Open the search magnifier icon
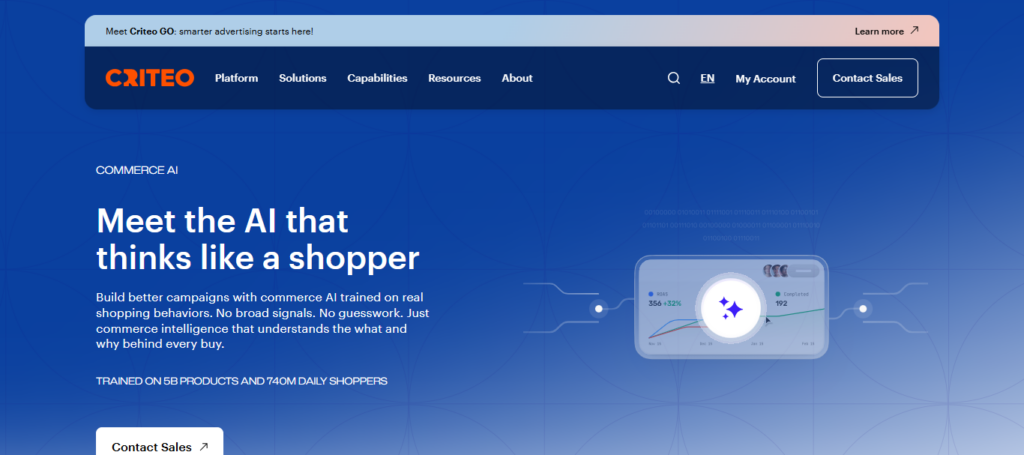Viewport: 1024px width, 455px height. 673,78
